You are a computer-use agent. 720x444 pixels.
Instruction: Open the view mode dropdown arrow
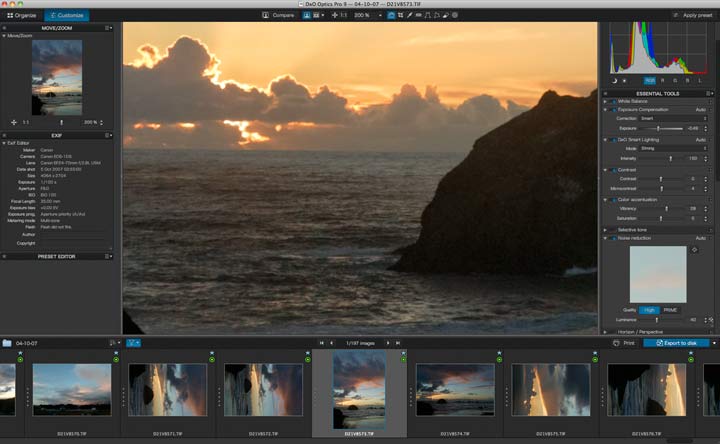323,15
